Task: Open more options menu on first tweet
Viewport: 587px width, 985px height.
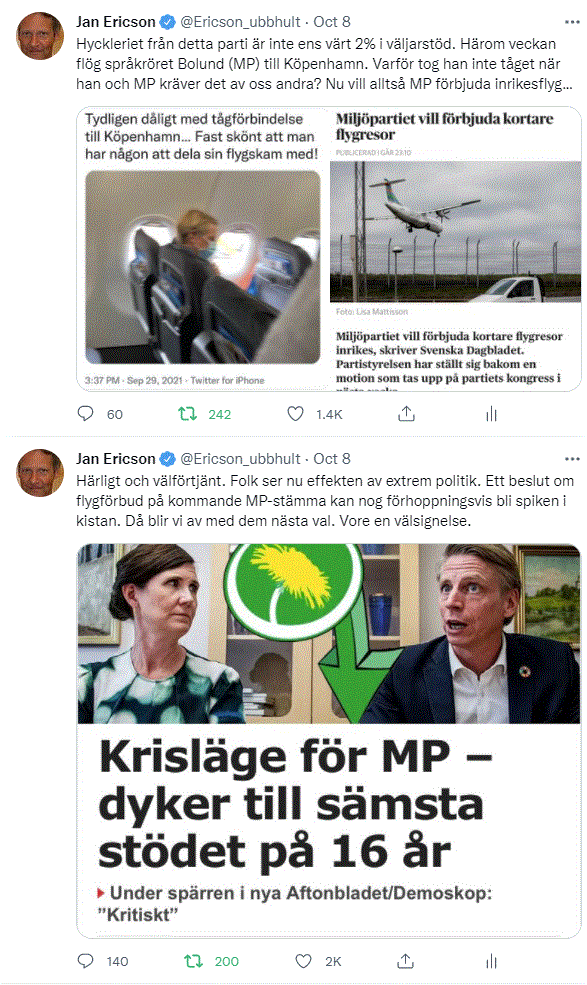Action: tap(572, 22)
